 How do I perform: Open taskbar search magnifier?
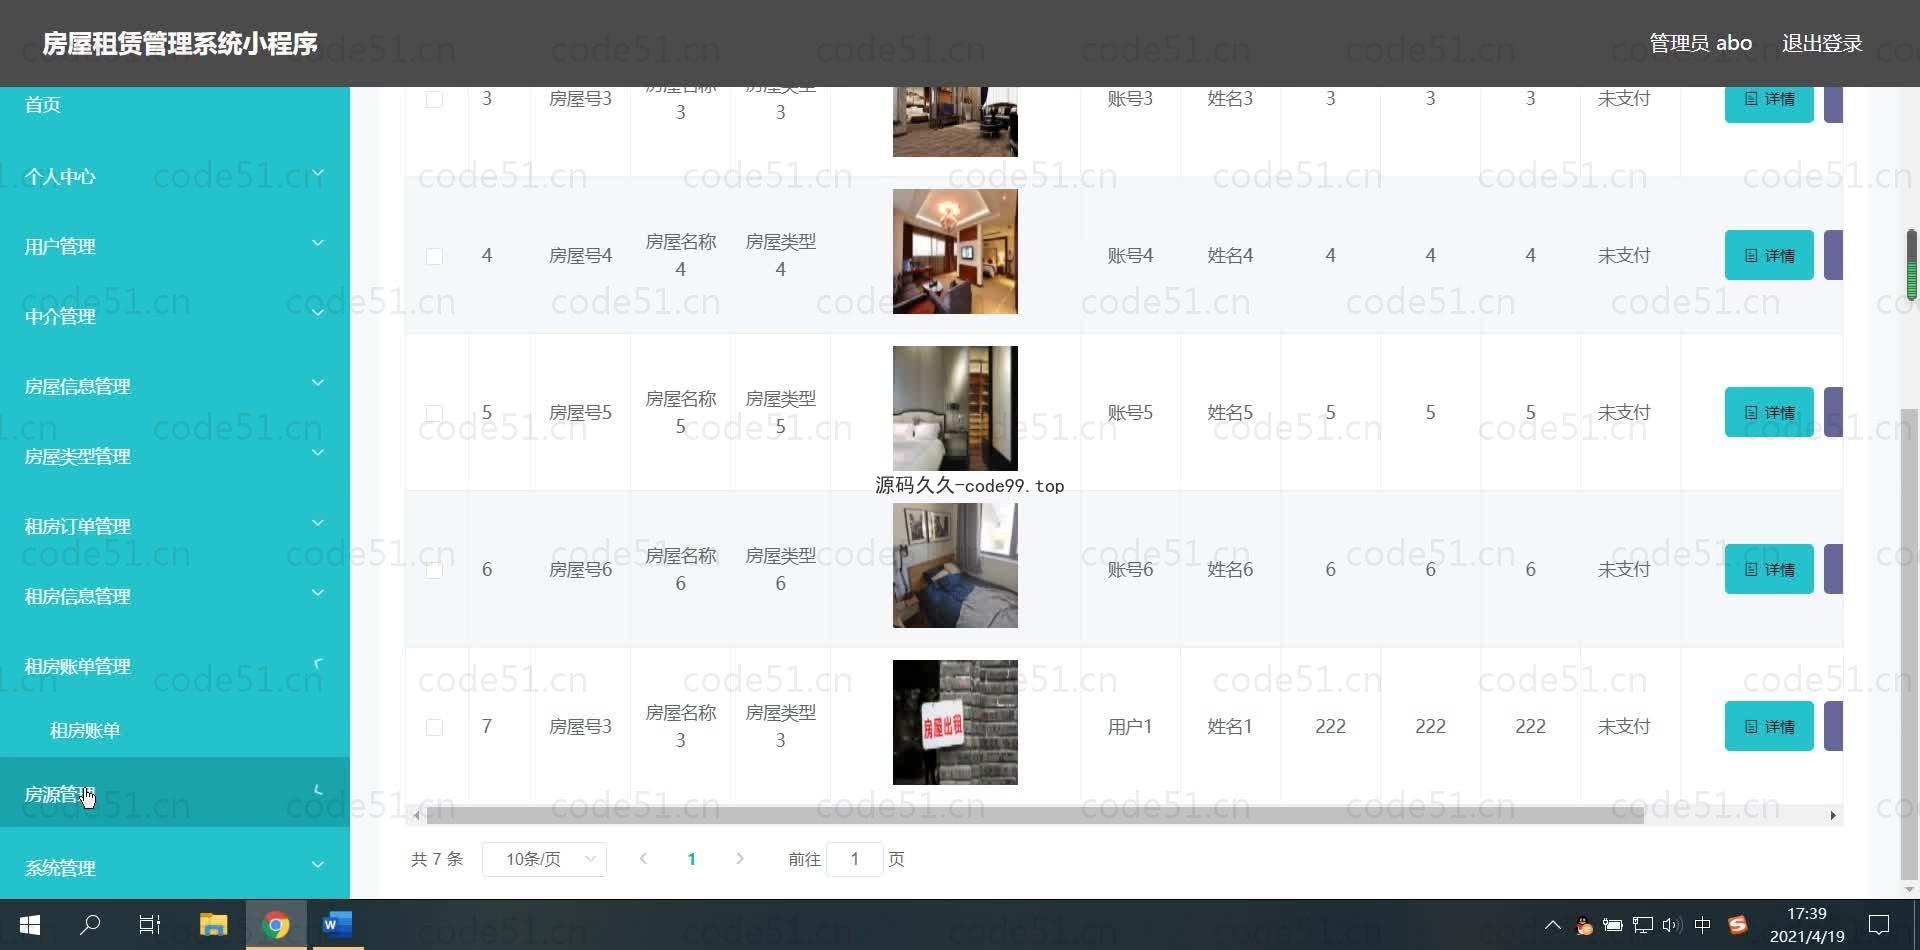coord(90,925)
